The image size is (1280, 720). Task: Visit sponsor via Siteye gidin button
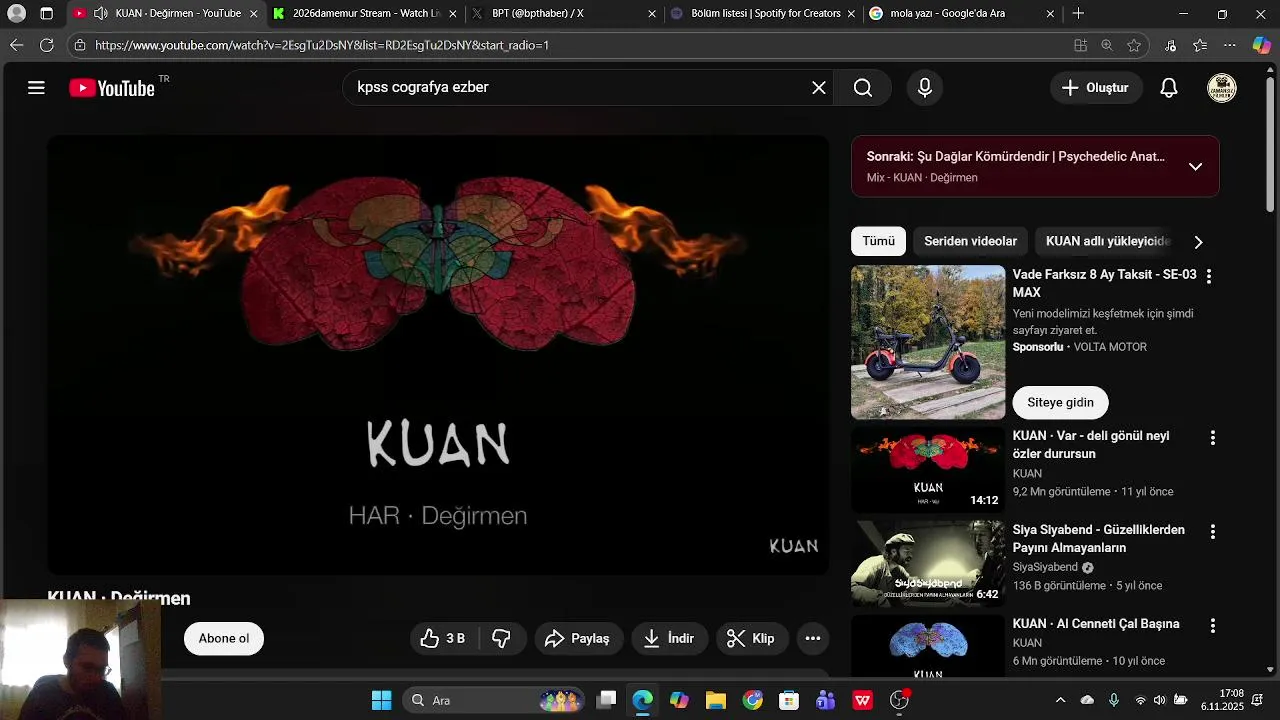1060,402
